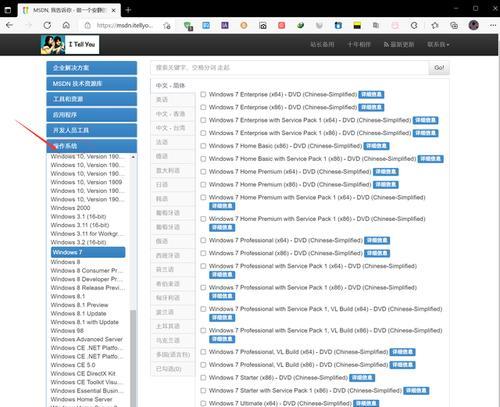
Task: Show details for Windows 7 Professional (x64)
Action: coord(377,240)
